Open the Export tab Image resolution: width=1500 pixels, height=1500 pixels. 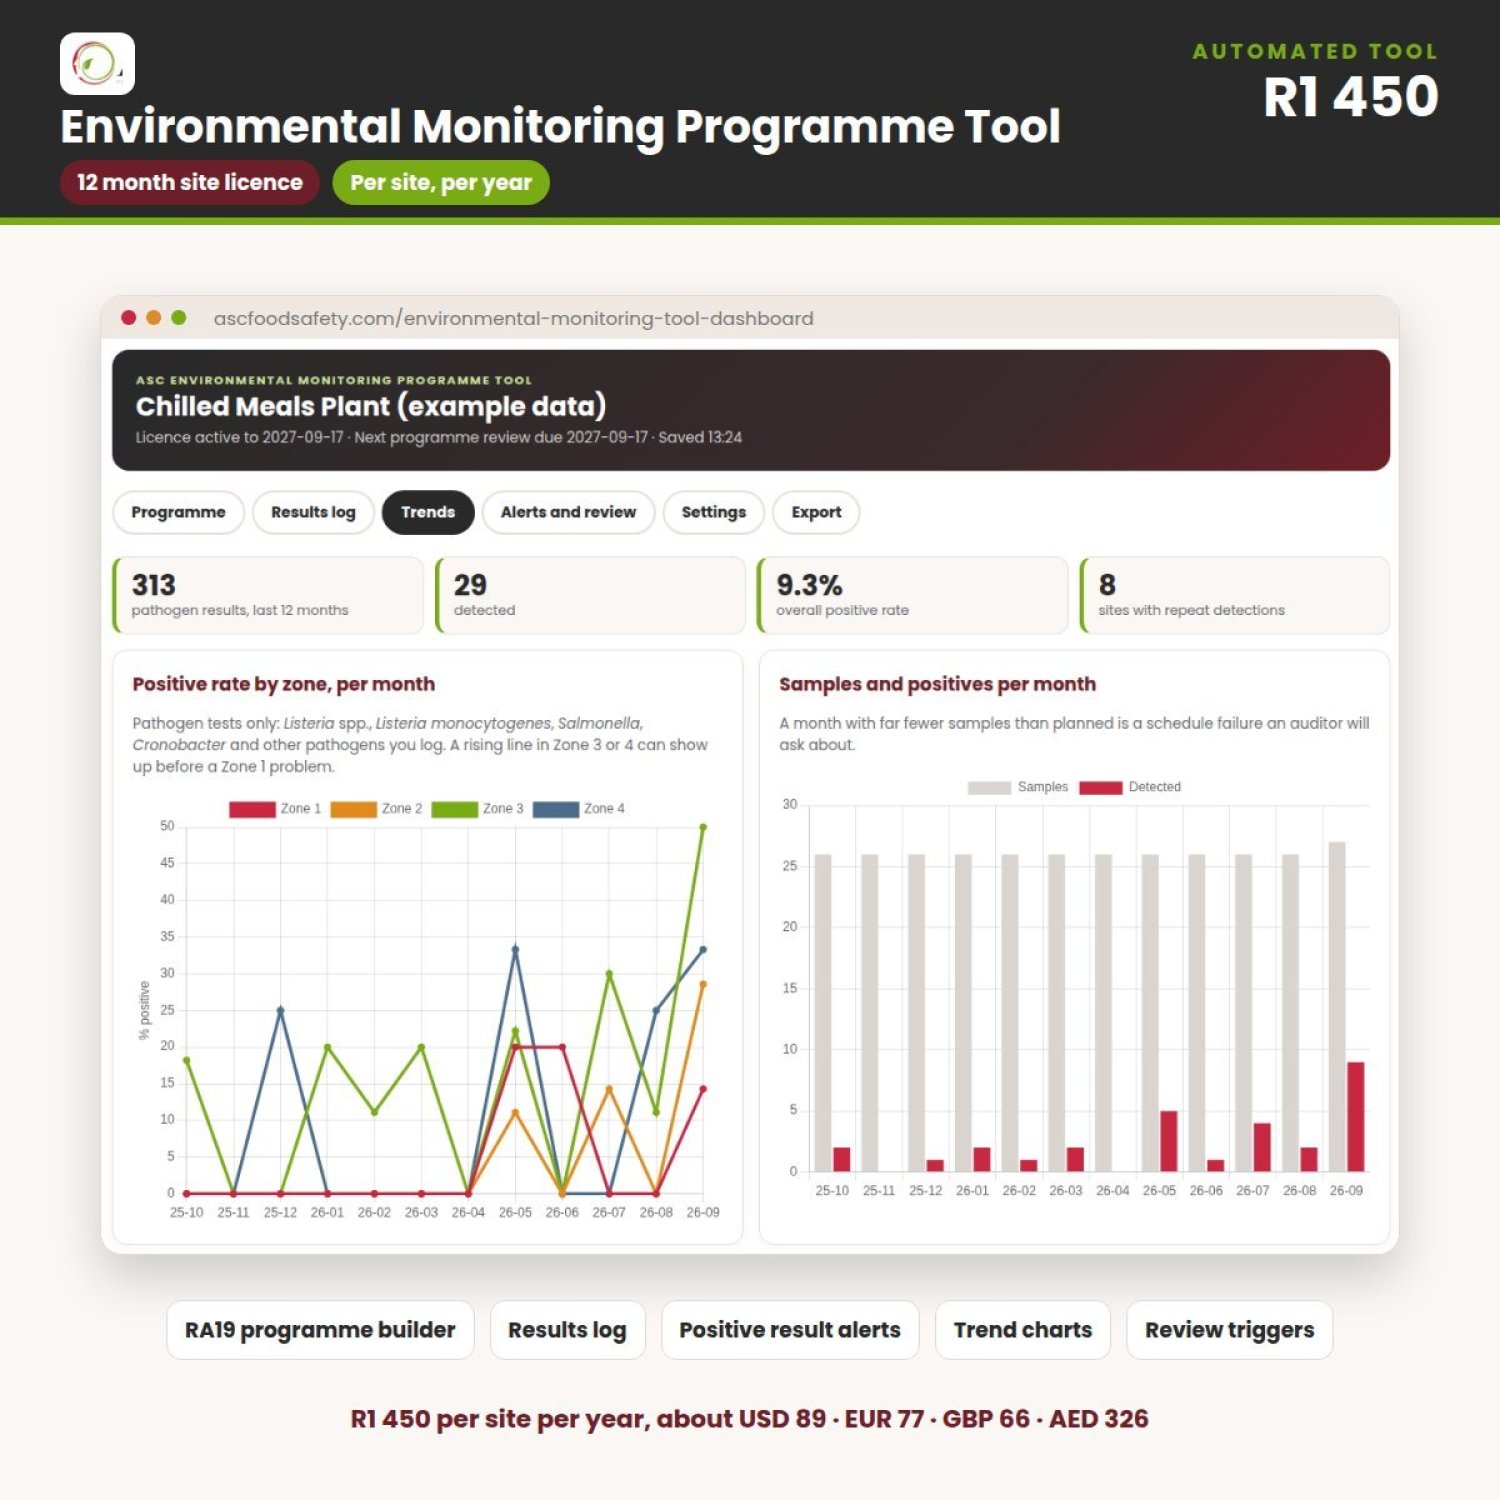coord(816,512)
